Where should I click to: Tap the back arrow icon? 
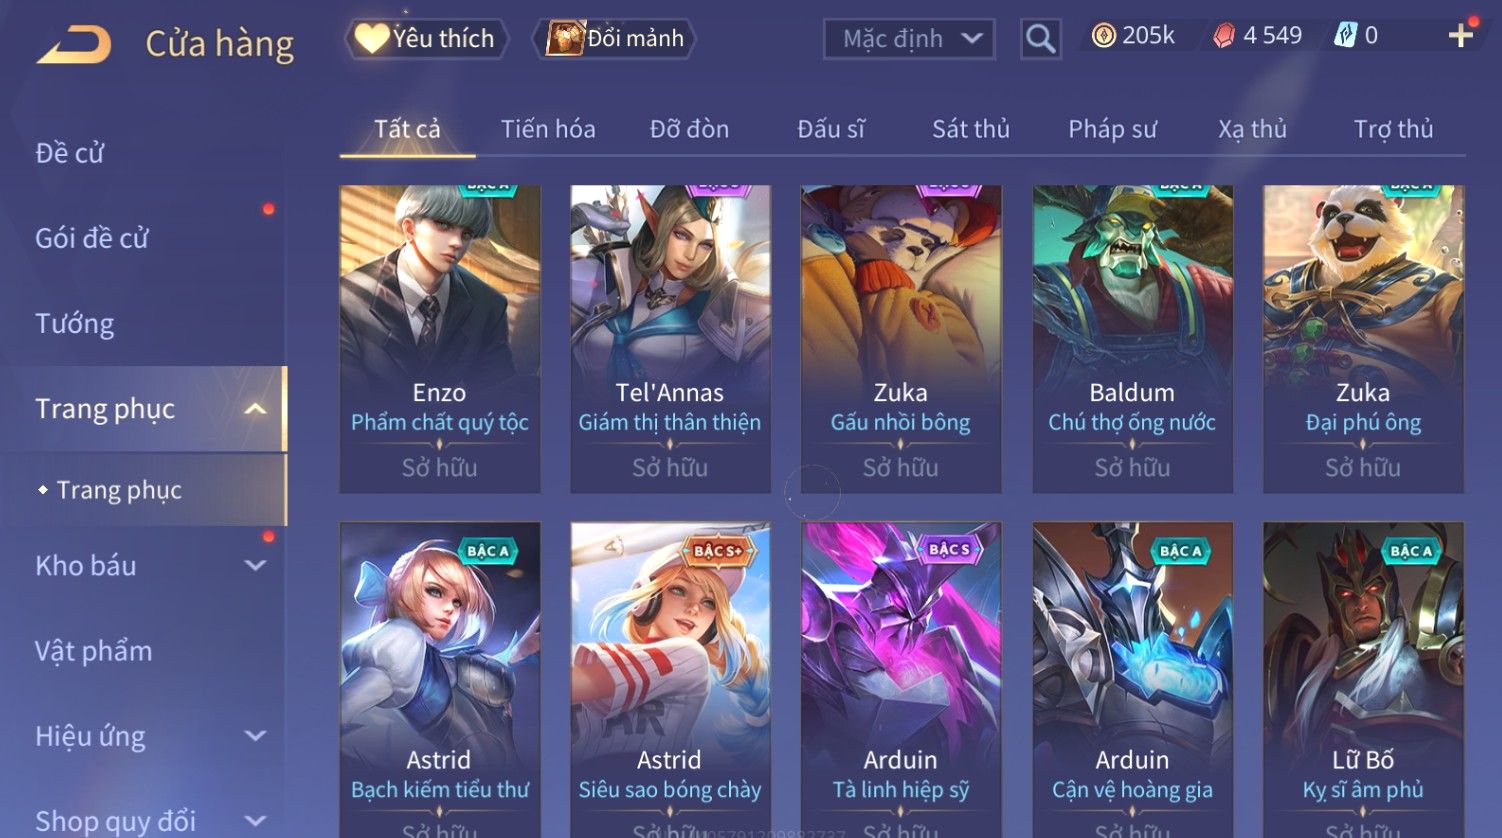(x=74, y=45)
